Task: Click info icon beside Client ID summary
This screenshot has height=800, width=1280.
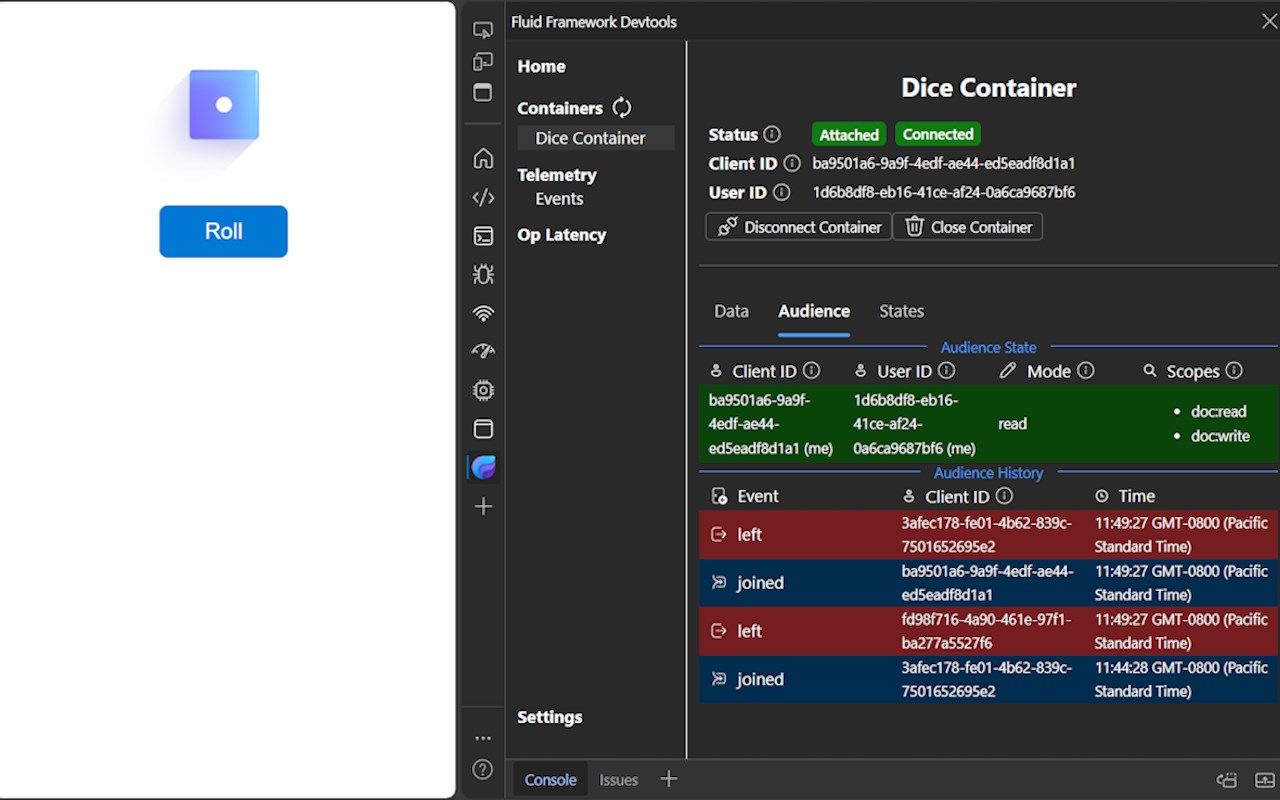Action: pyautogui.click(x=792, y=163)
